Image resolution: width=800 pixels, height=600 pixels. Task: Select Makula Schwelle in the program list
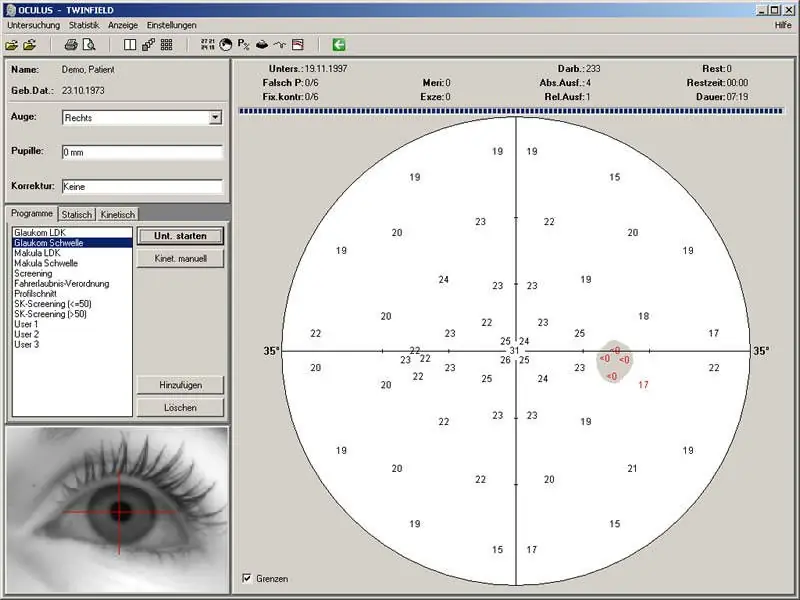tap(46, 263)
